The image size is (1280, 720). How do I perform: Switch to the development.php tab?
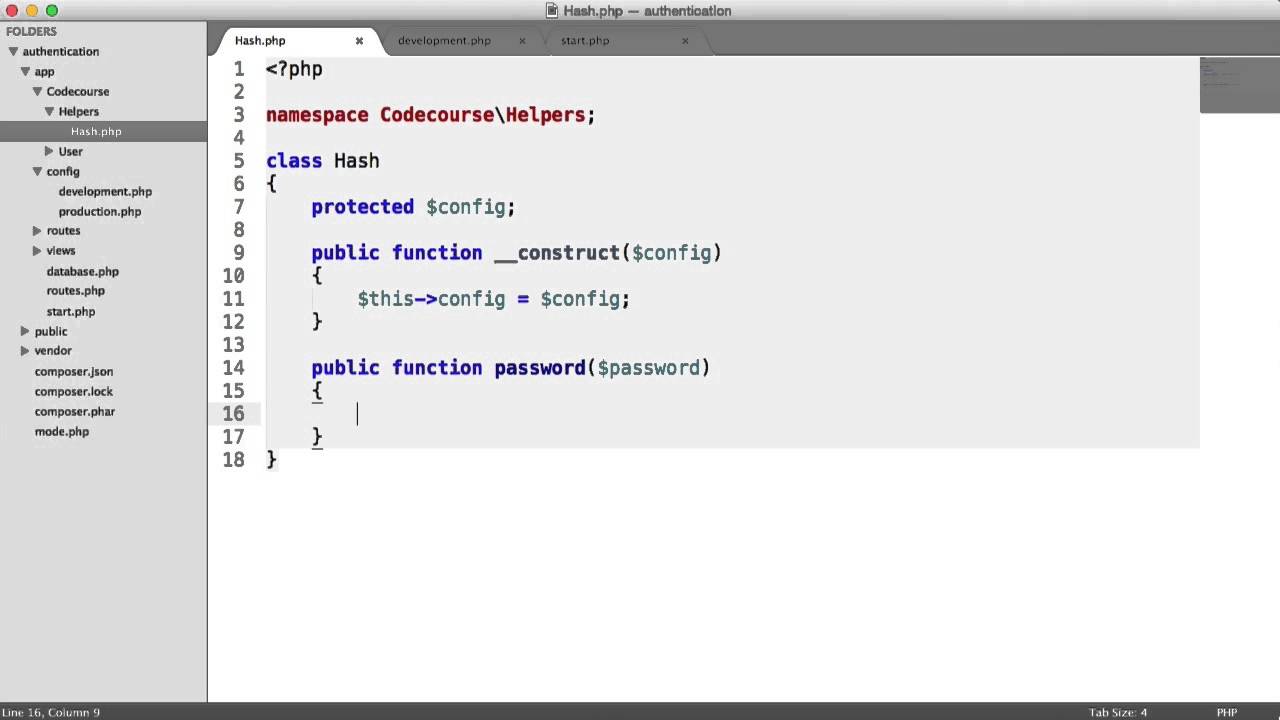click(x=444, y=41)
